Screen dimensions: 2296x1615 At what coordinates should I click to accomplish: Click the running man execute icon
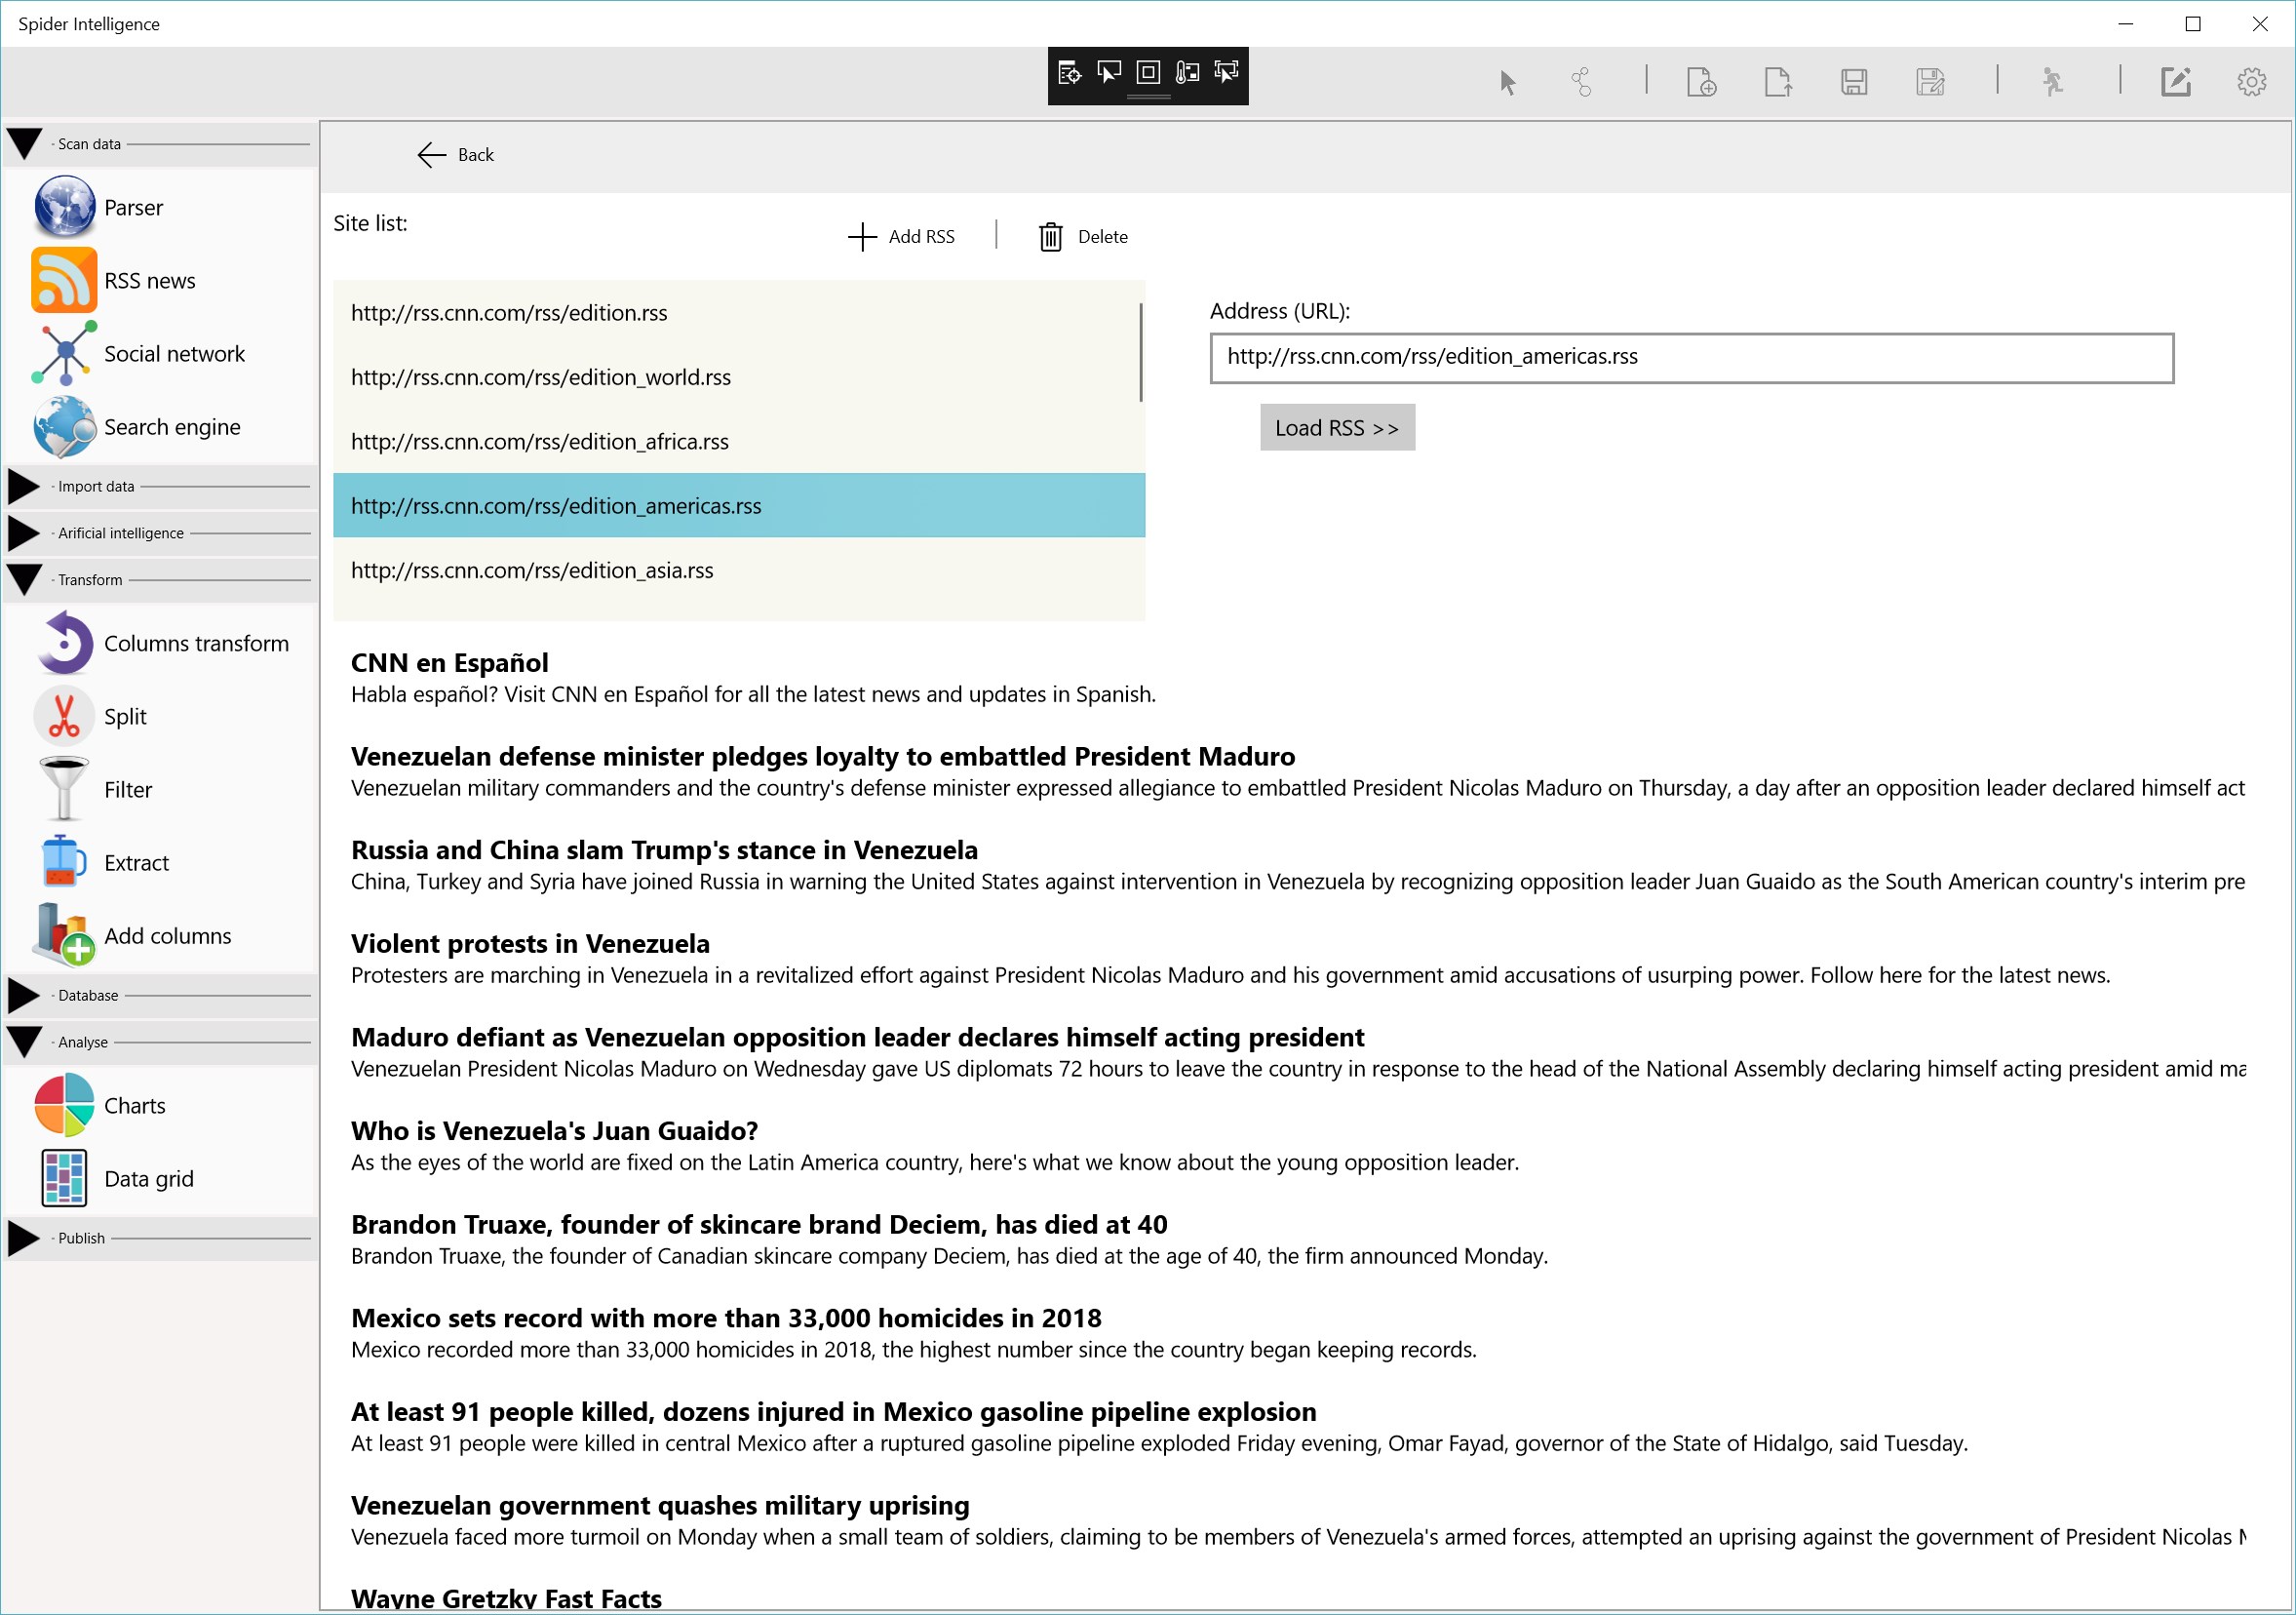2052,81
